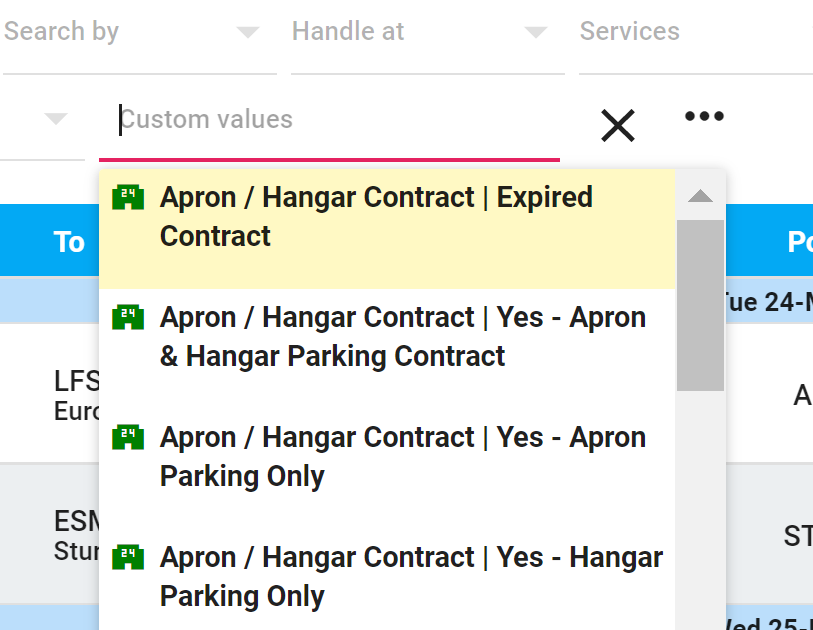
Task: Clear the custom values field with X
Action: pos(618,125)
